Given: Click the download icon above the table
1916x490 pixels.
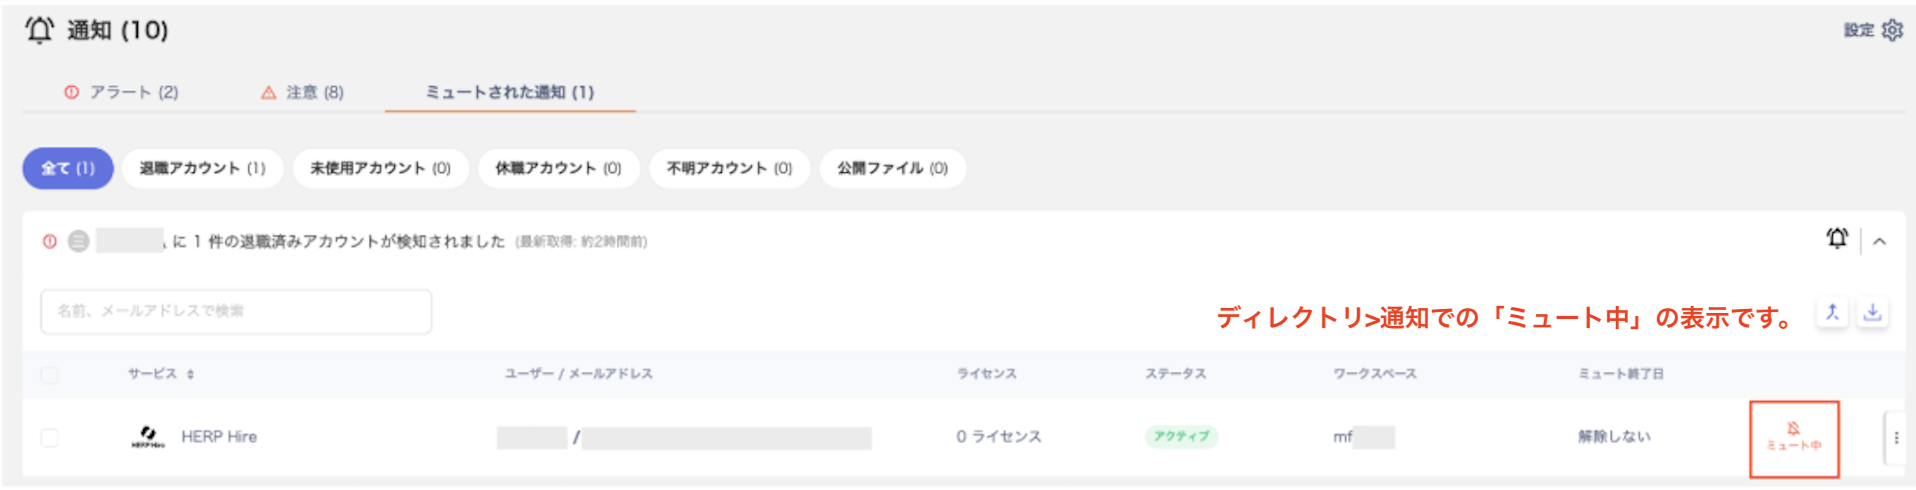Looking at the screenshot, I should pos(1872,312).
